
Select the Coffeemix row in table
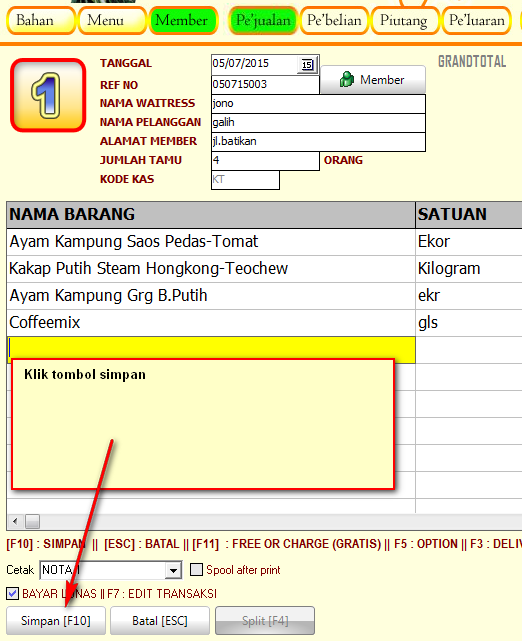(x=264, y=323)
